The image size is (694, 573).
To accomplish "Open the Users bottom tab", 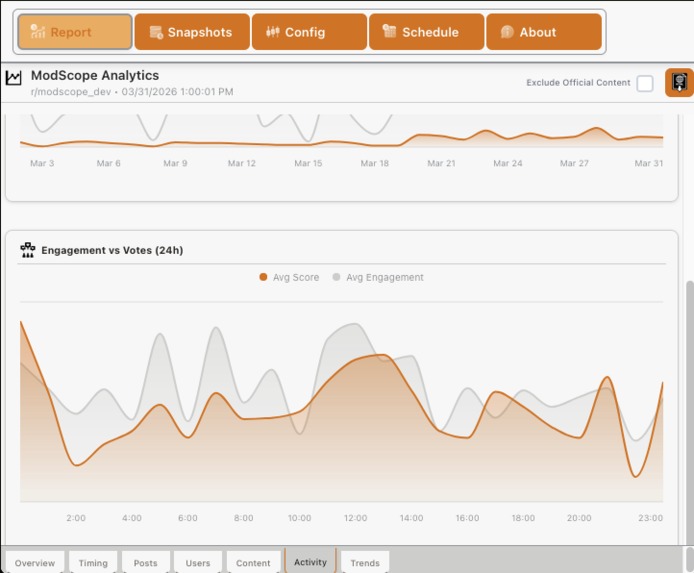I will point(198,562).
